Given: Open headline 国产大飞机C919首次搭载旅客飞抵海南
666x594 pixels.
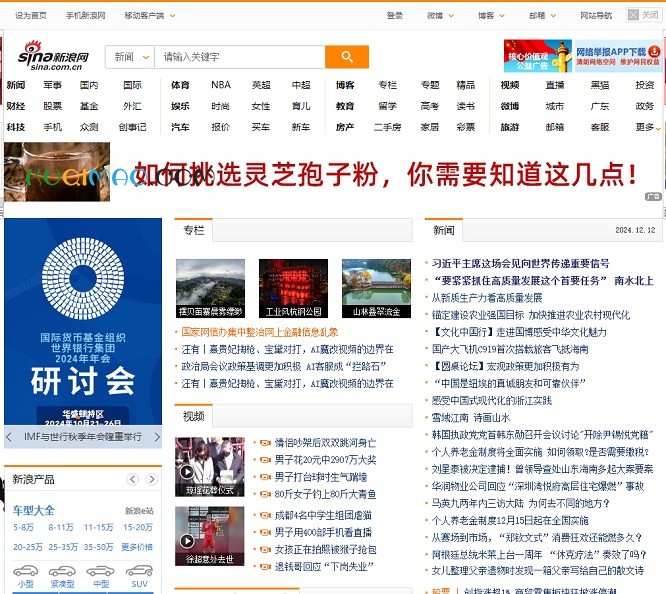Looking at the screenshot, I should [x=510, y=349].
